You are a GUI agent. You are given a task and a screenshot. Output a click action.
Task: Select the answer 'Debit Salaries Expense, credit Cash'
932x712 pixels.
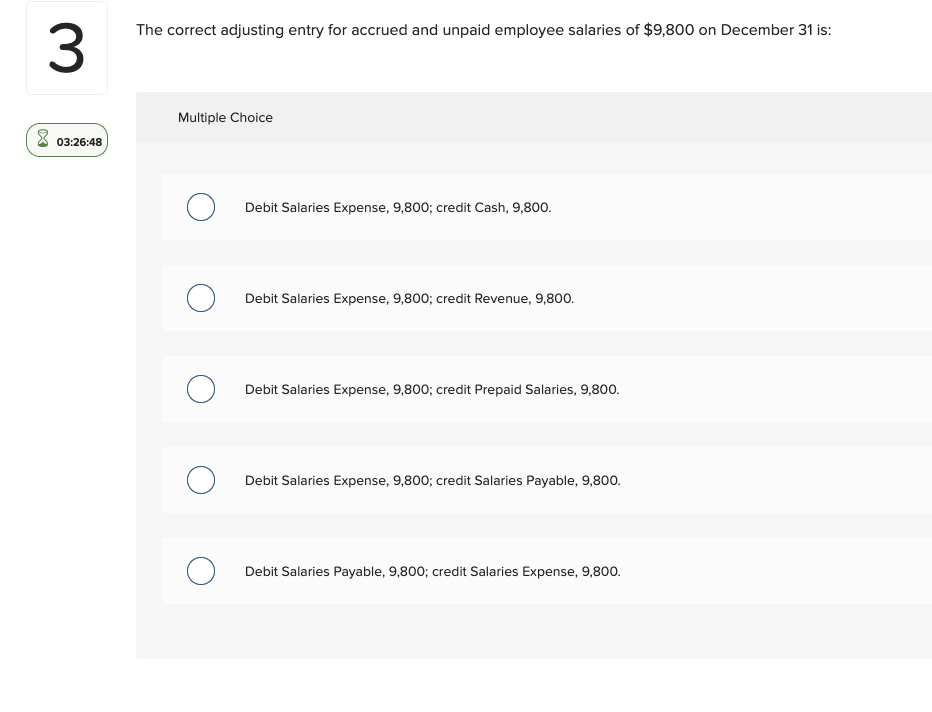pos(398,207)
